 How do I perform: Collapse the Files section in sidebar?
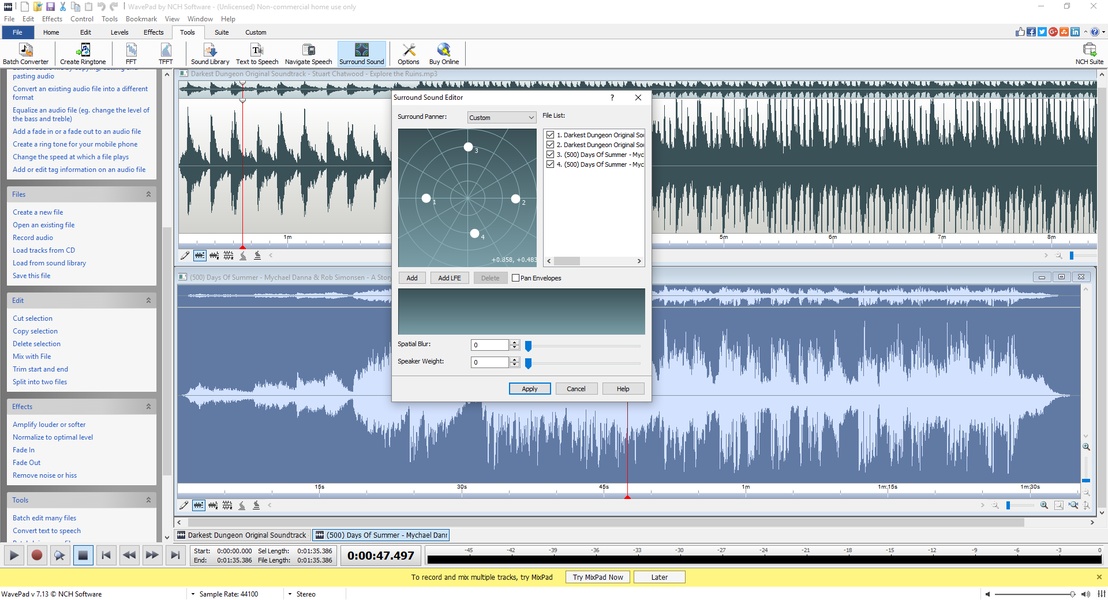coord(148,194)
